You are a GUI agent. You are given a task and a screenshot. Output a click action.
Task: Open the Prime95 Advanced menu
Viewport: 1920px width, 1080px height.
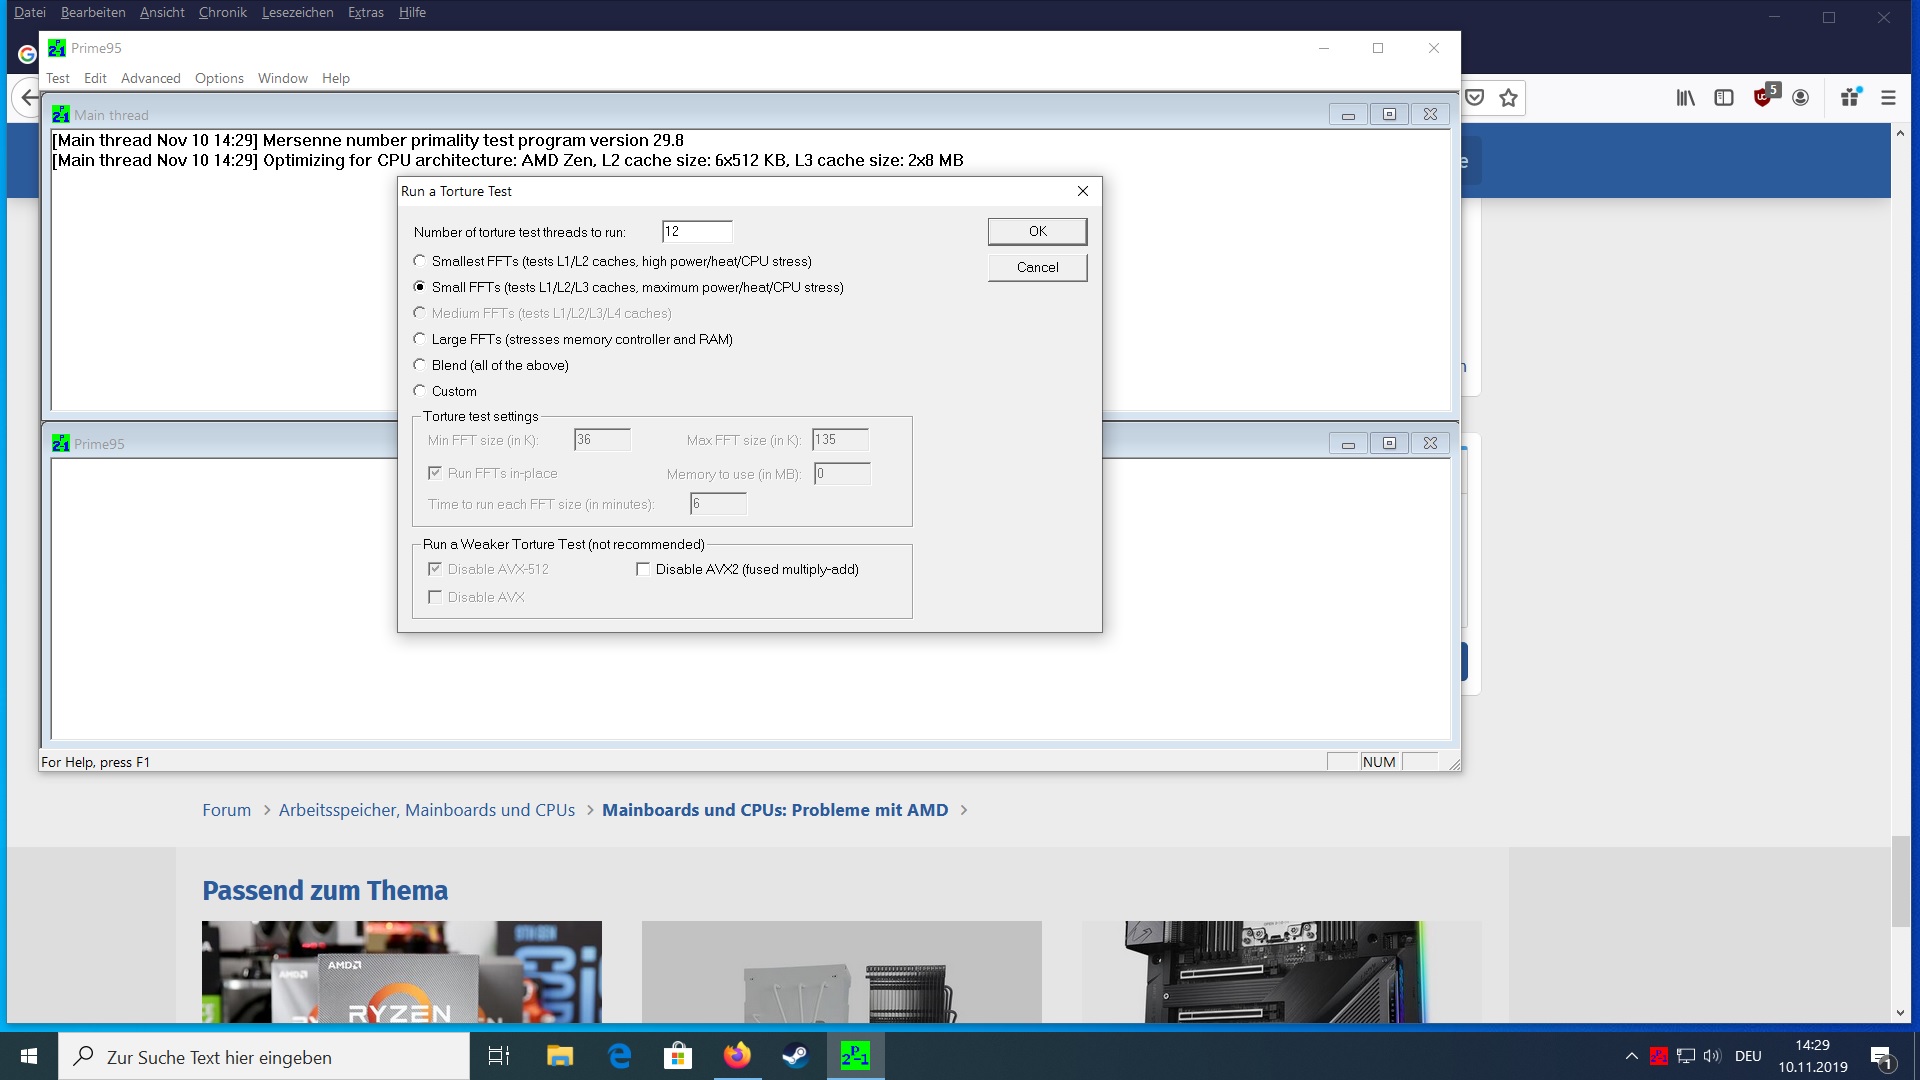(x=150, y=78)
